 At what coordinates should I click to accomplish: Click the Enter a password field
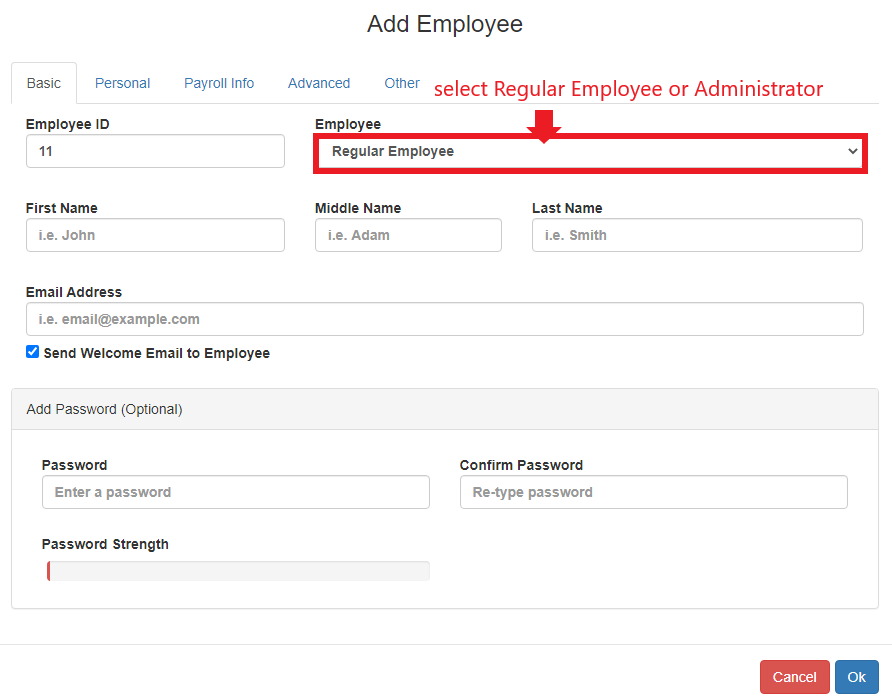(x=235, y=492)
